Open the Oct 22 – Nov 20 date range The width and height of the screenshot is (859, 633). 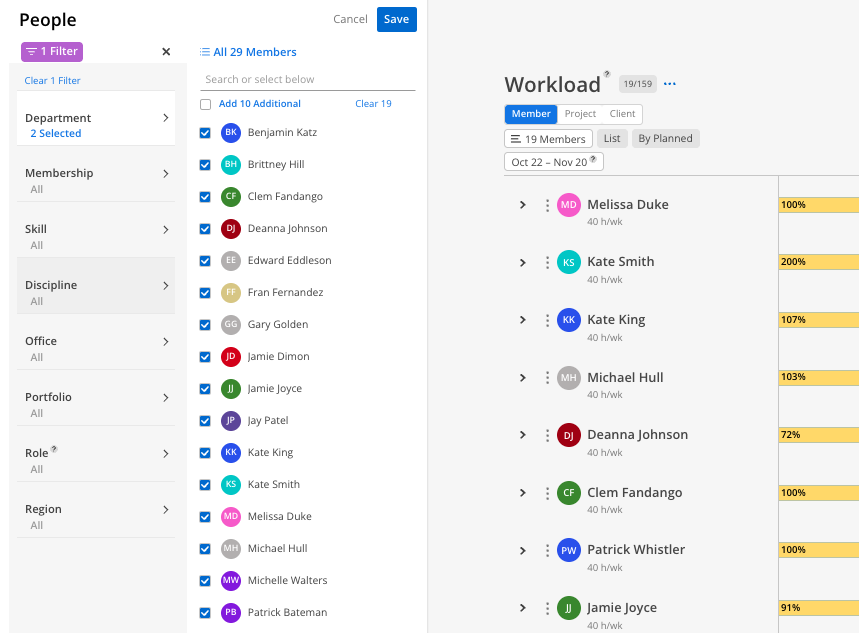(x=554, y=162)
